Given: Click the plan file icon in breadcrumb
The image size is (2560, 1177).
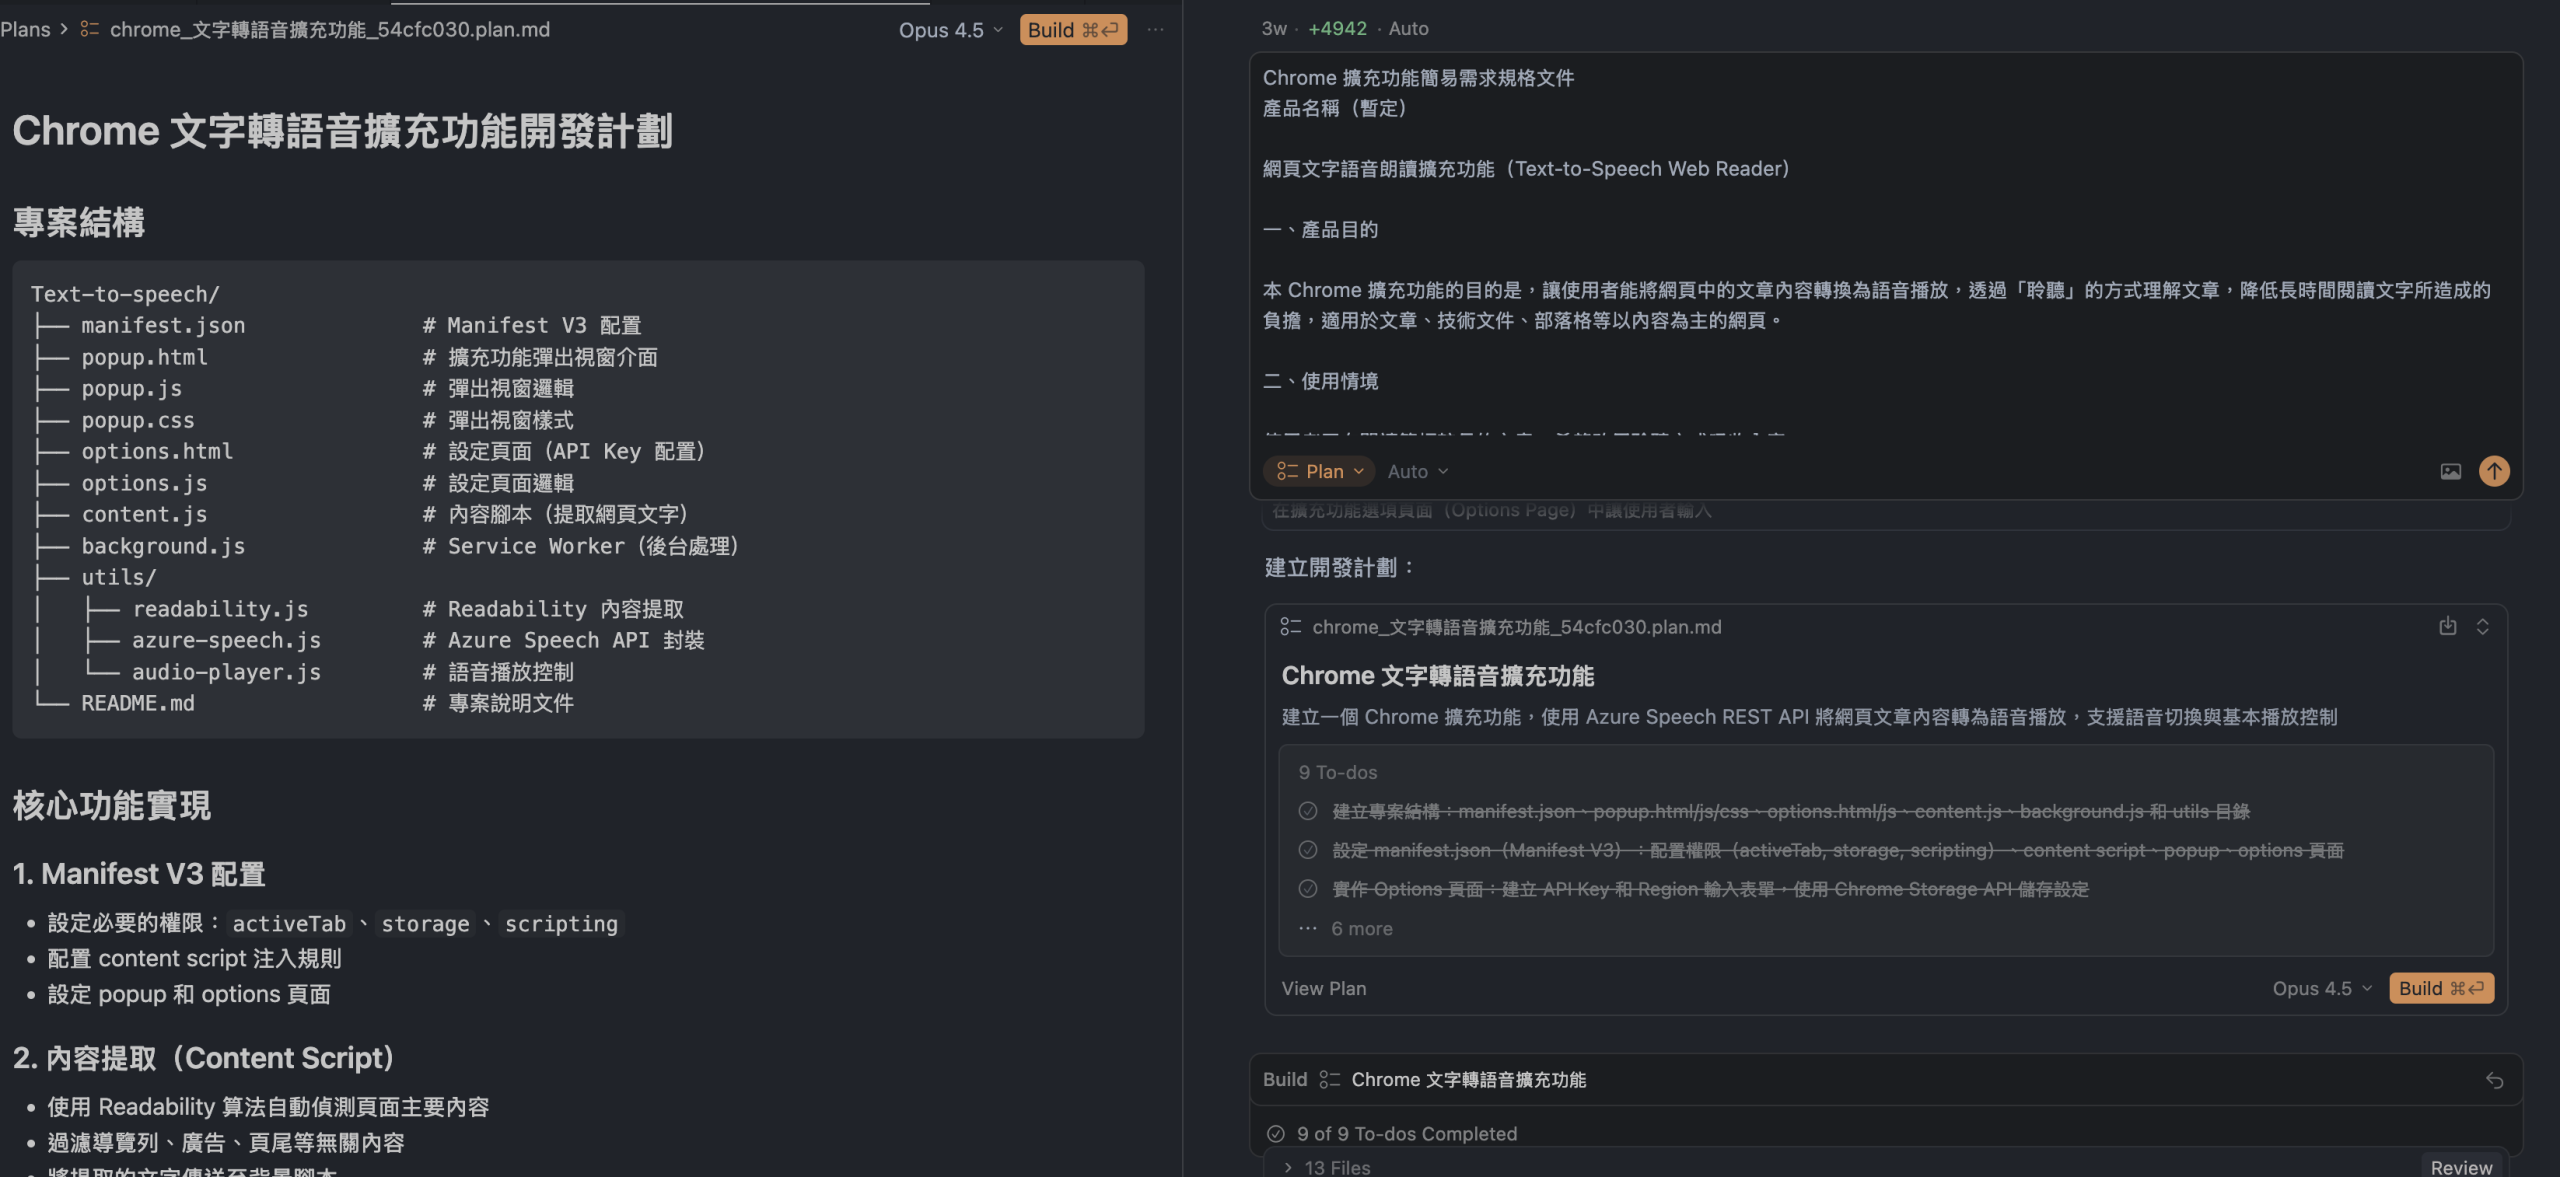Looking at the screenshot, I should [x=90, y=30].
